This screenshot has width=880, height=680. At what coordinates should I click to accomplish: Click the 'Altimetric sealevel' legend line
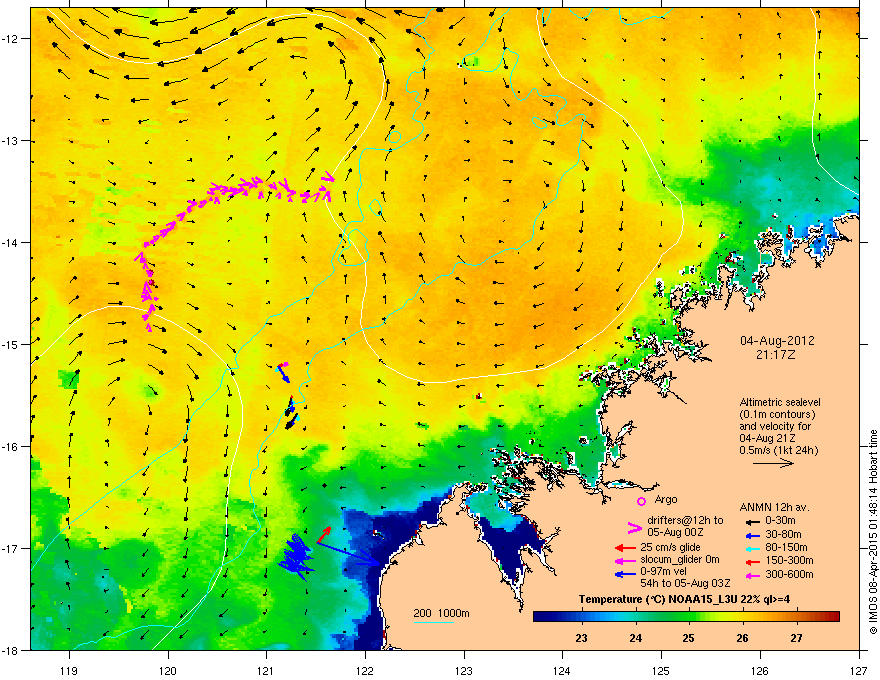click(x=780, y=402)
